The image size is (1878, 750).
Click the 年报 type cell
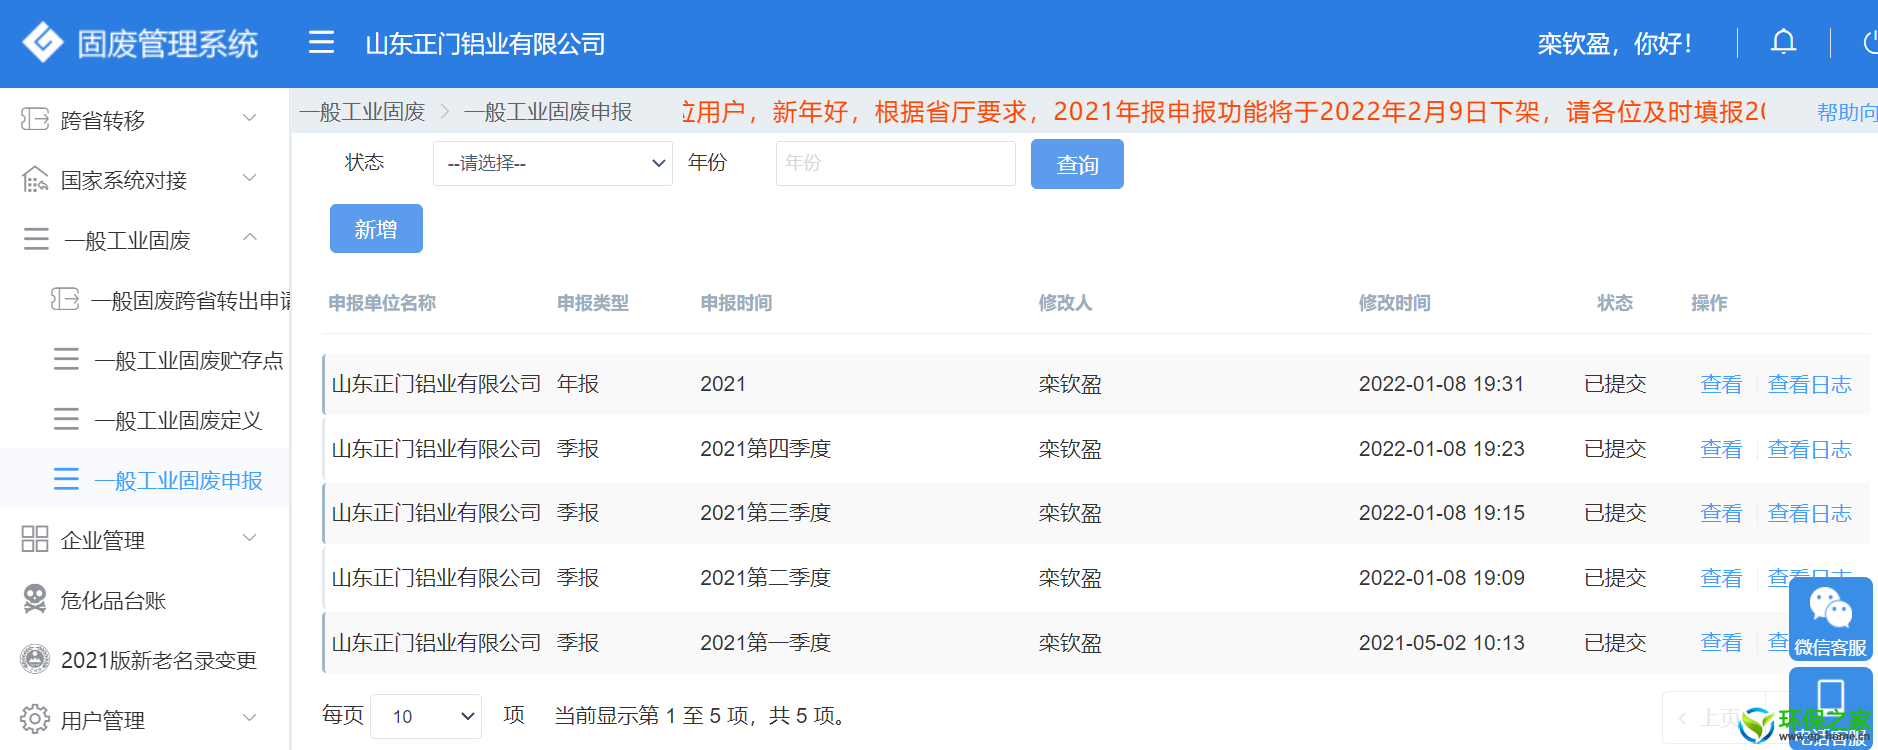click(578, 384)
